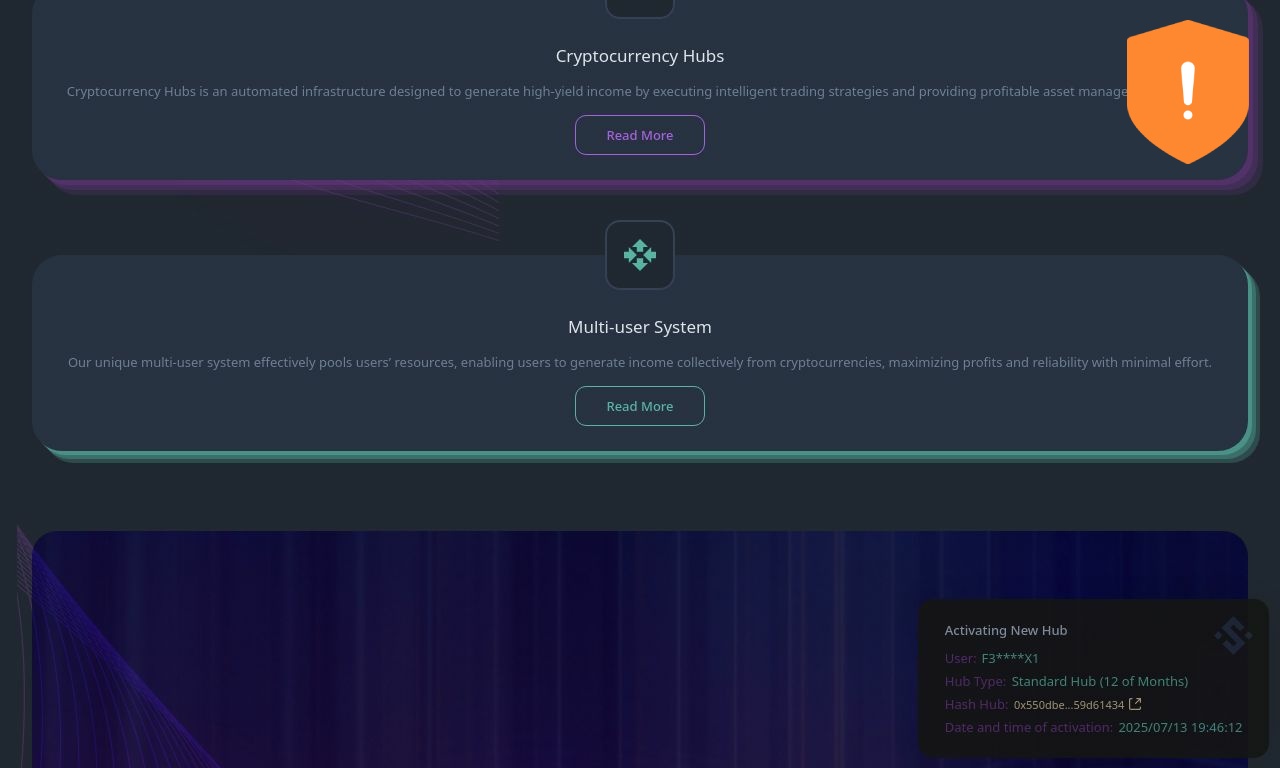The height and width of the screenshot is (768, 1280).
Task: Click the Activating New Hub title
Action: coord(1006,630)
